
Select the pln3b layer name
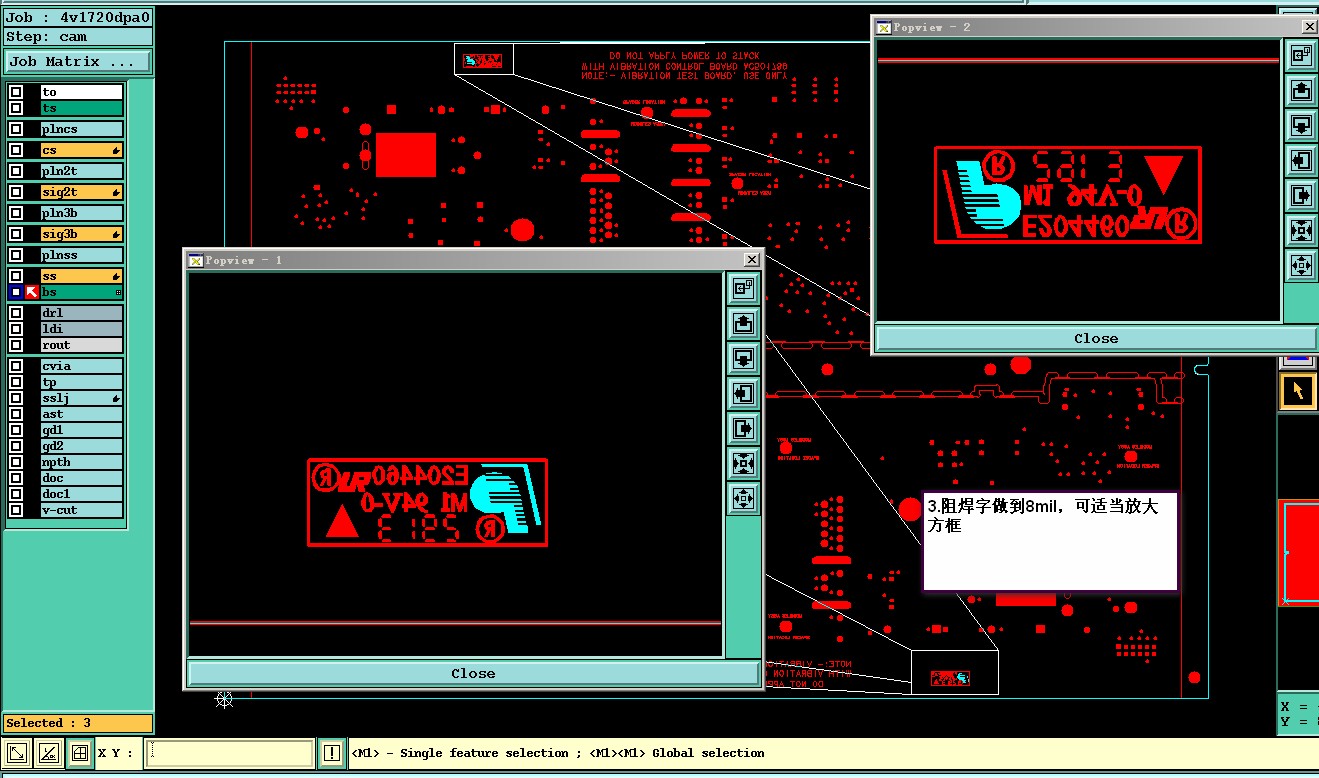coord(81,213)
